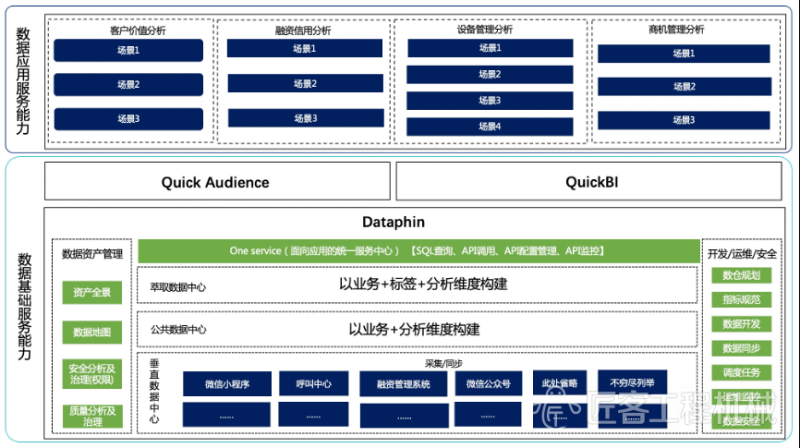This screenshot has height=448, width=800.
Task: Select 场景2 in the 融资信用分析 group
Action: coord(305,83)
